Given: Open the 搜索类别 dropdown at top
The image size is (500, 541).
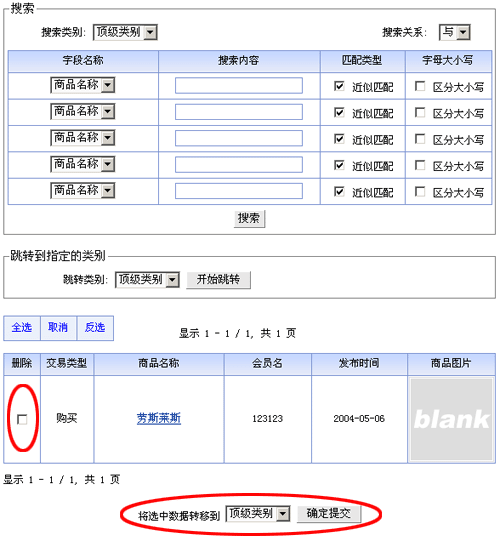Looking at the screenshot, I should click(125, 32).
